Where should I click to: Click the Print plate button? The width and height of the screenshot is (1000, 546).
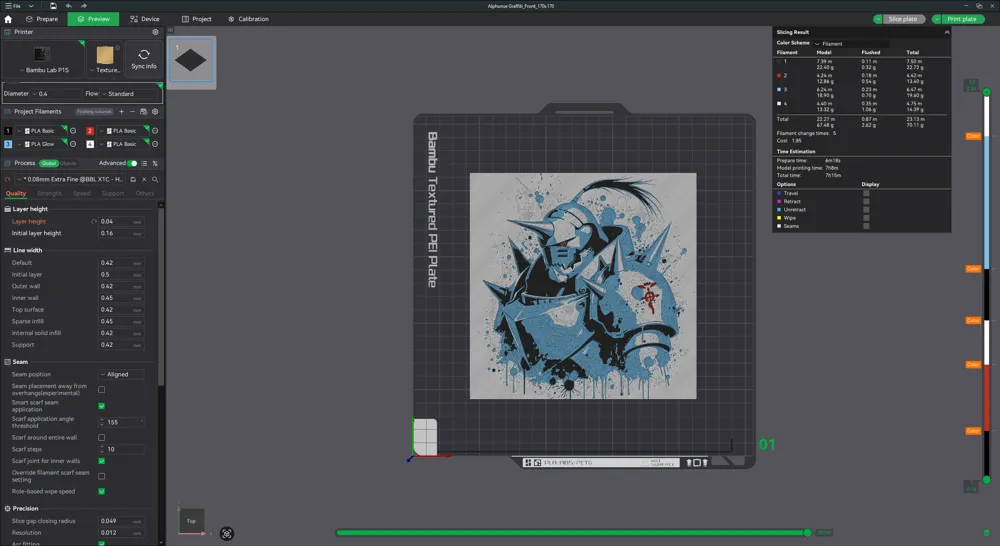(962, 19)
